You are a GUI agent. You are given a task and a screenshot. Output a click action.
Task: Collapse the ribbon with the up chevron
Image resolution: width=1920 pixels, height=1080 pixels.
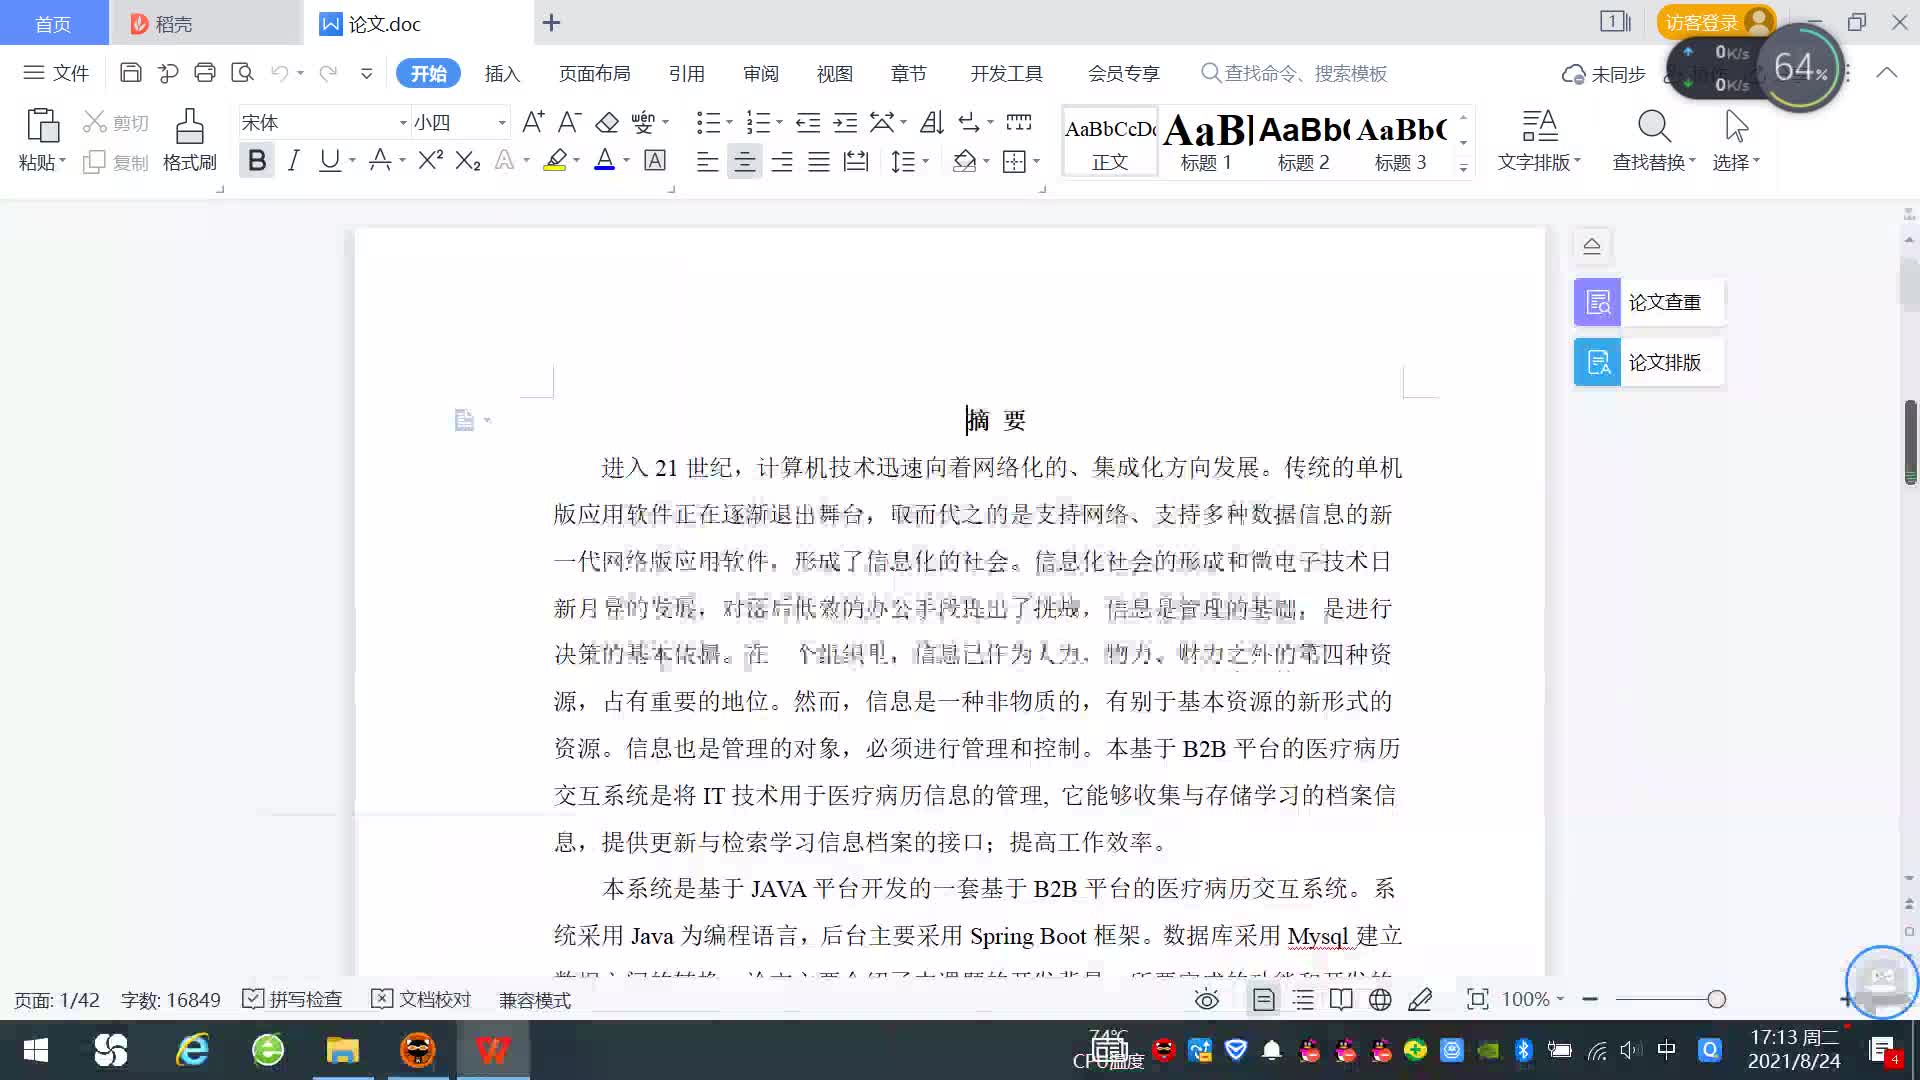pyautogui.click(x=1887, y=73)
